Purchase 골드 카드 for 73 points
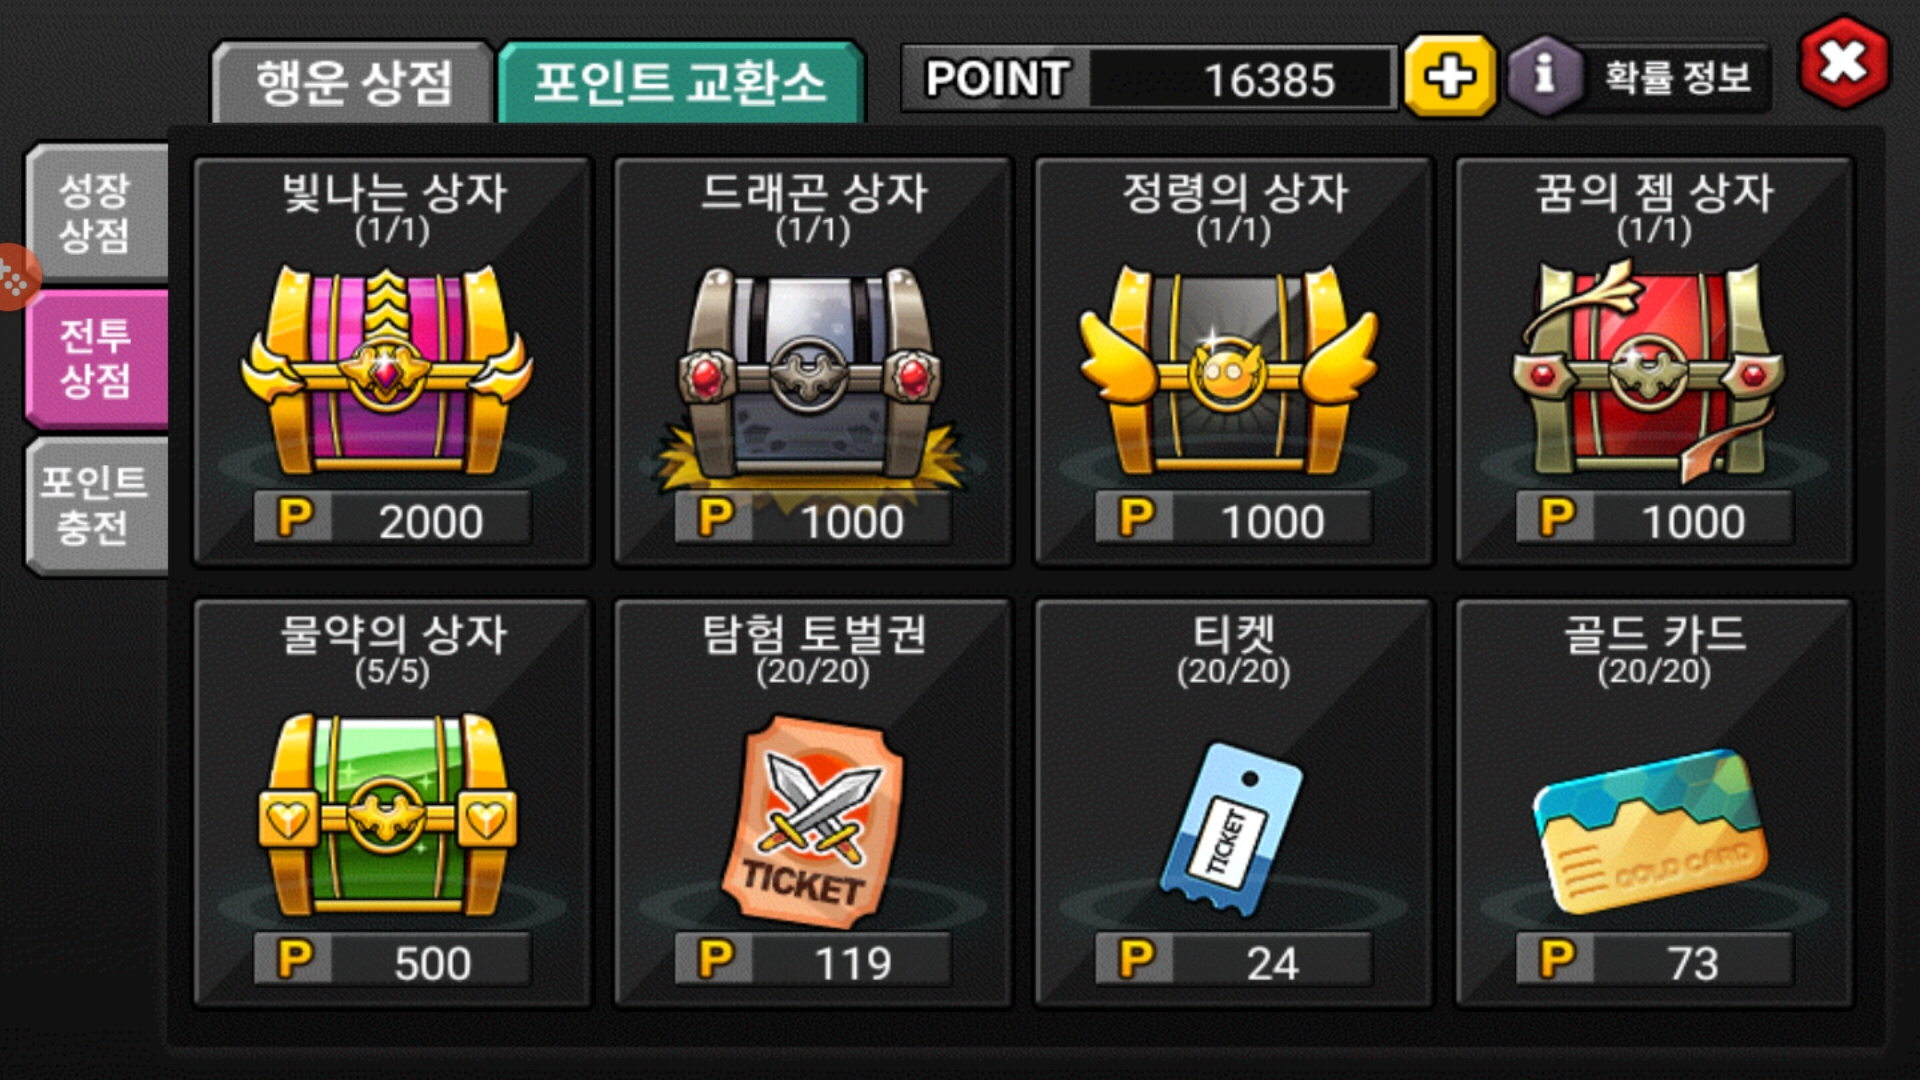The width and height of the screenshot is (1920, 1080). [x=1654, y=960]
